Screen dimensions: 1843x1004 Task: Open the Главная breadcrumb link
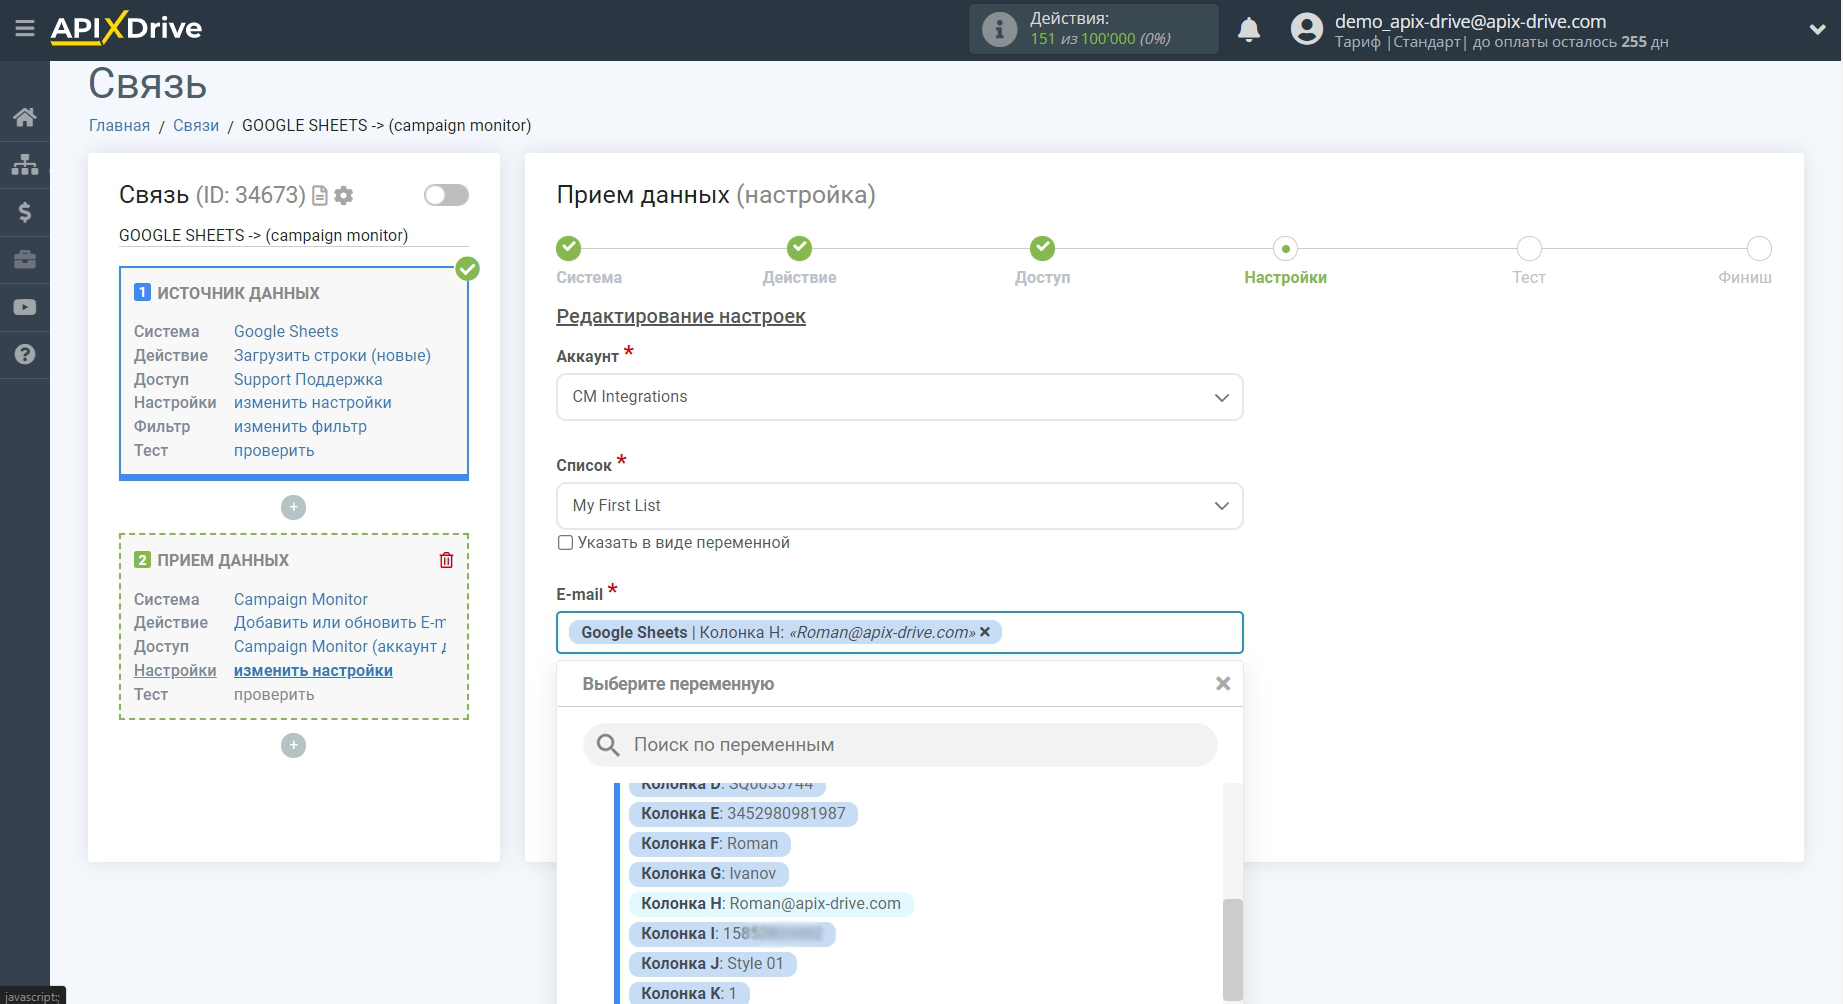pyautogui.click(x=119, y=126)
